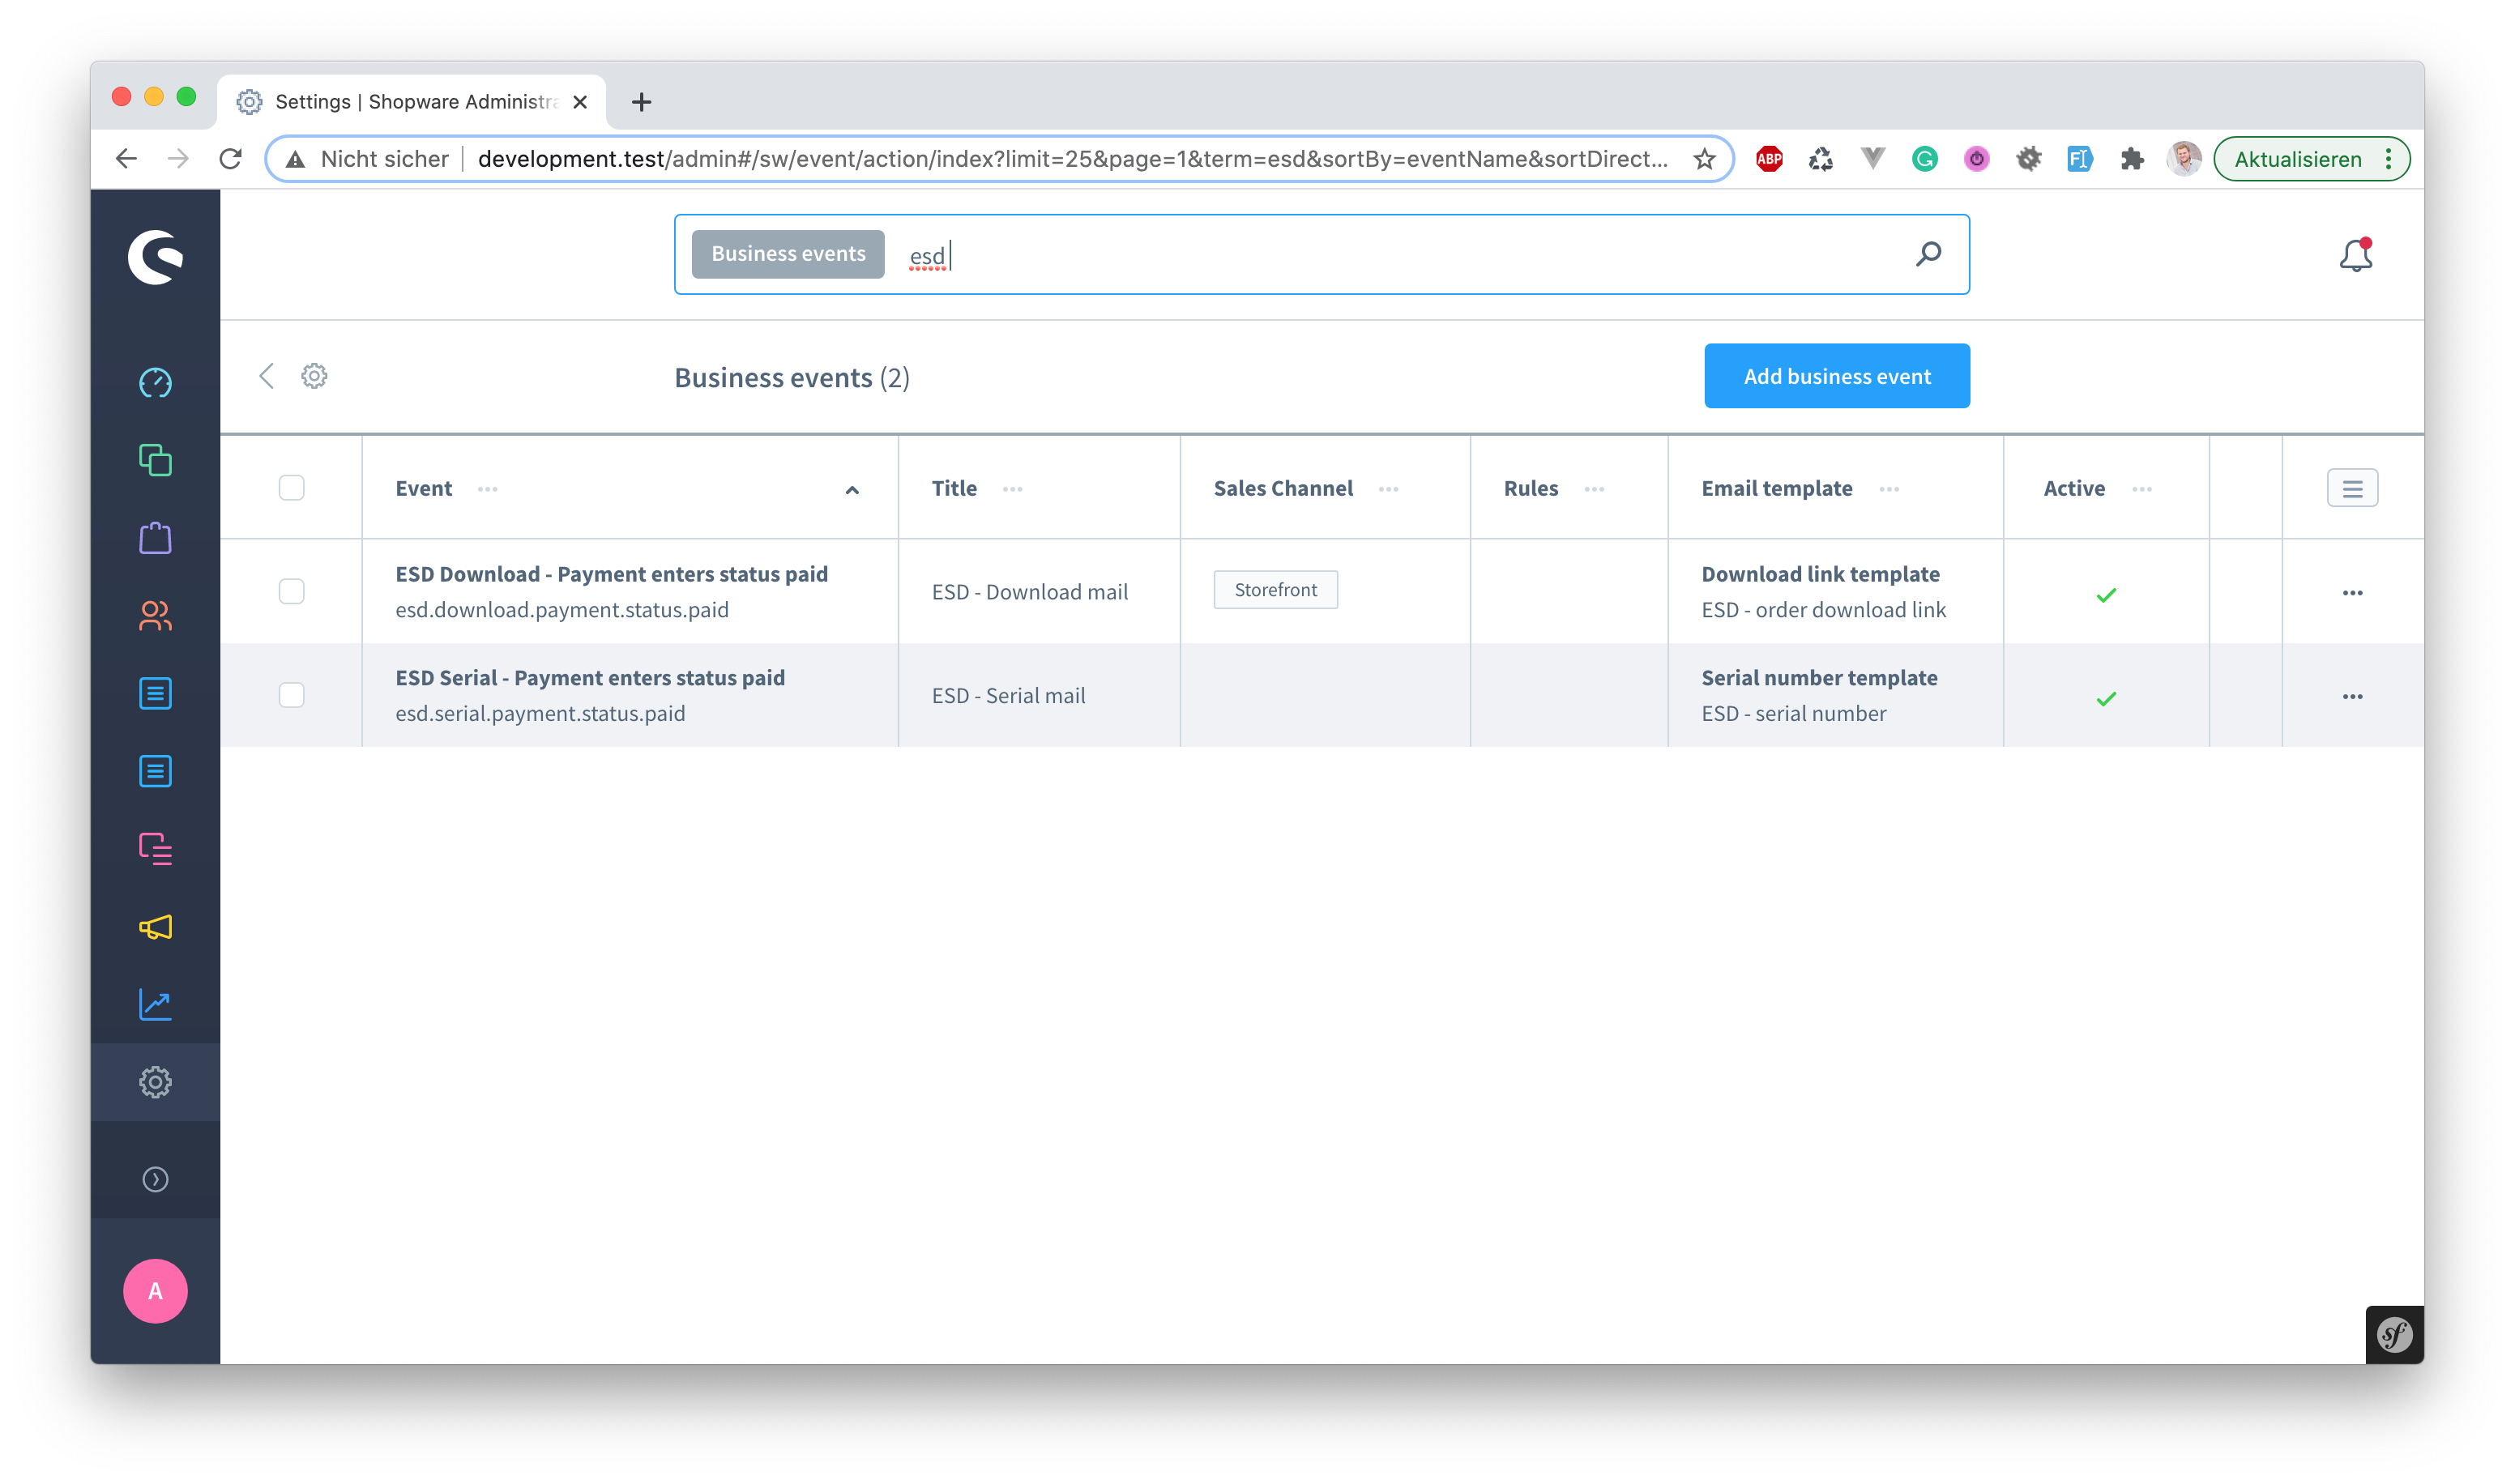Check the ESD Serial event row
The width and height of the screenshot is (2515, 1484).
point(291,695)
